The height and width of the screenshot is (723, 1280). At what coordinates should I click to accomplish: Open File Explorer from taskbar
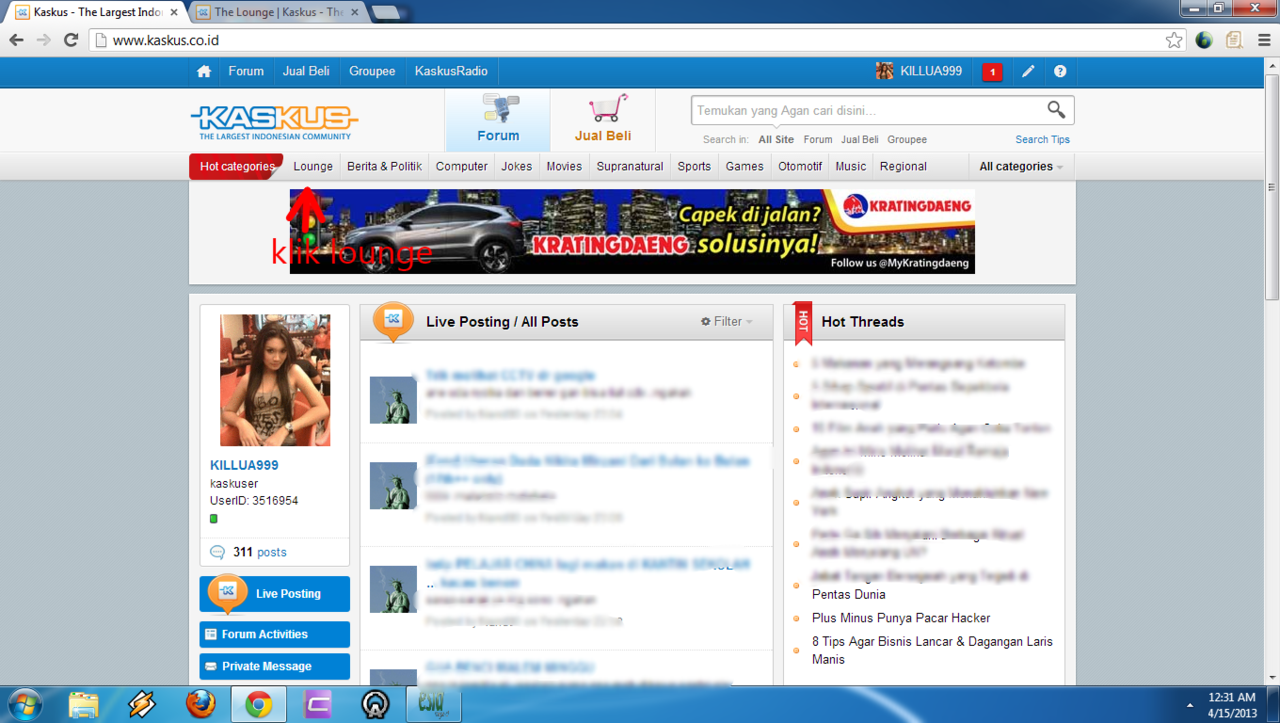[83, 704]
